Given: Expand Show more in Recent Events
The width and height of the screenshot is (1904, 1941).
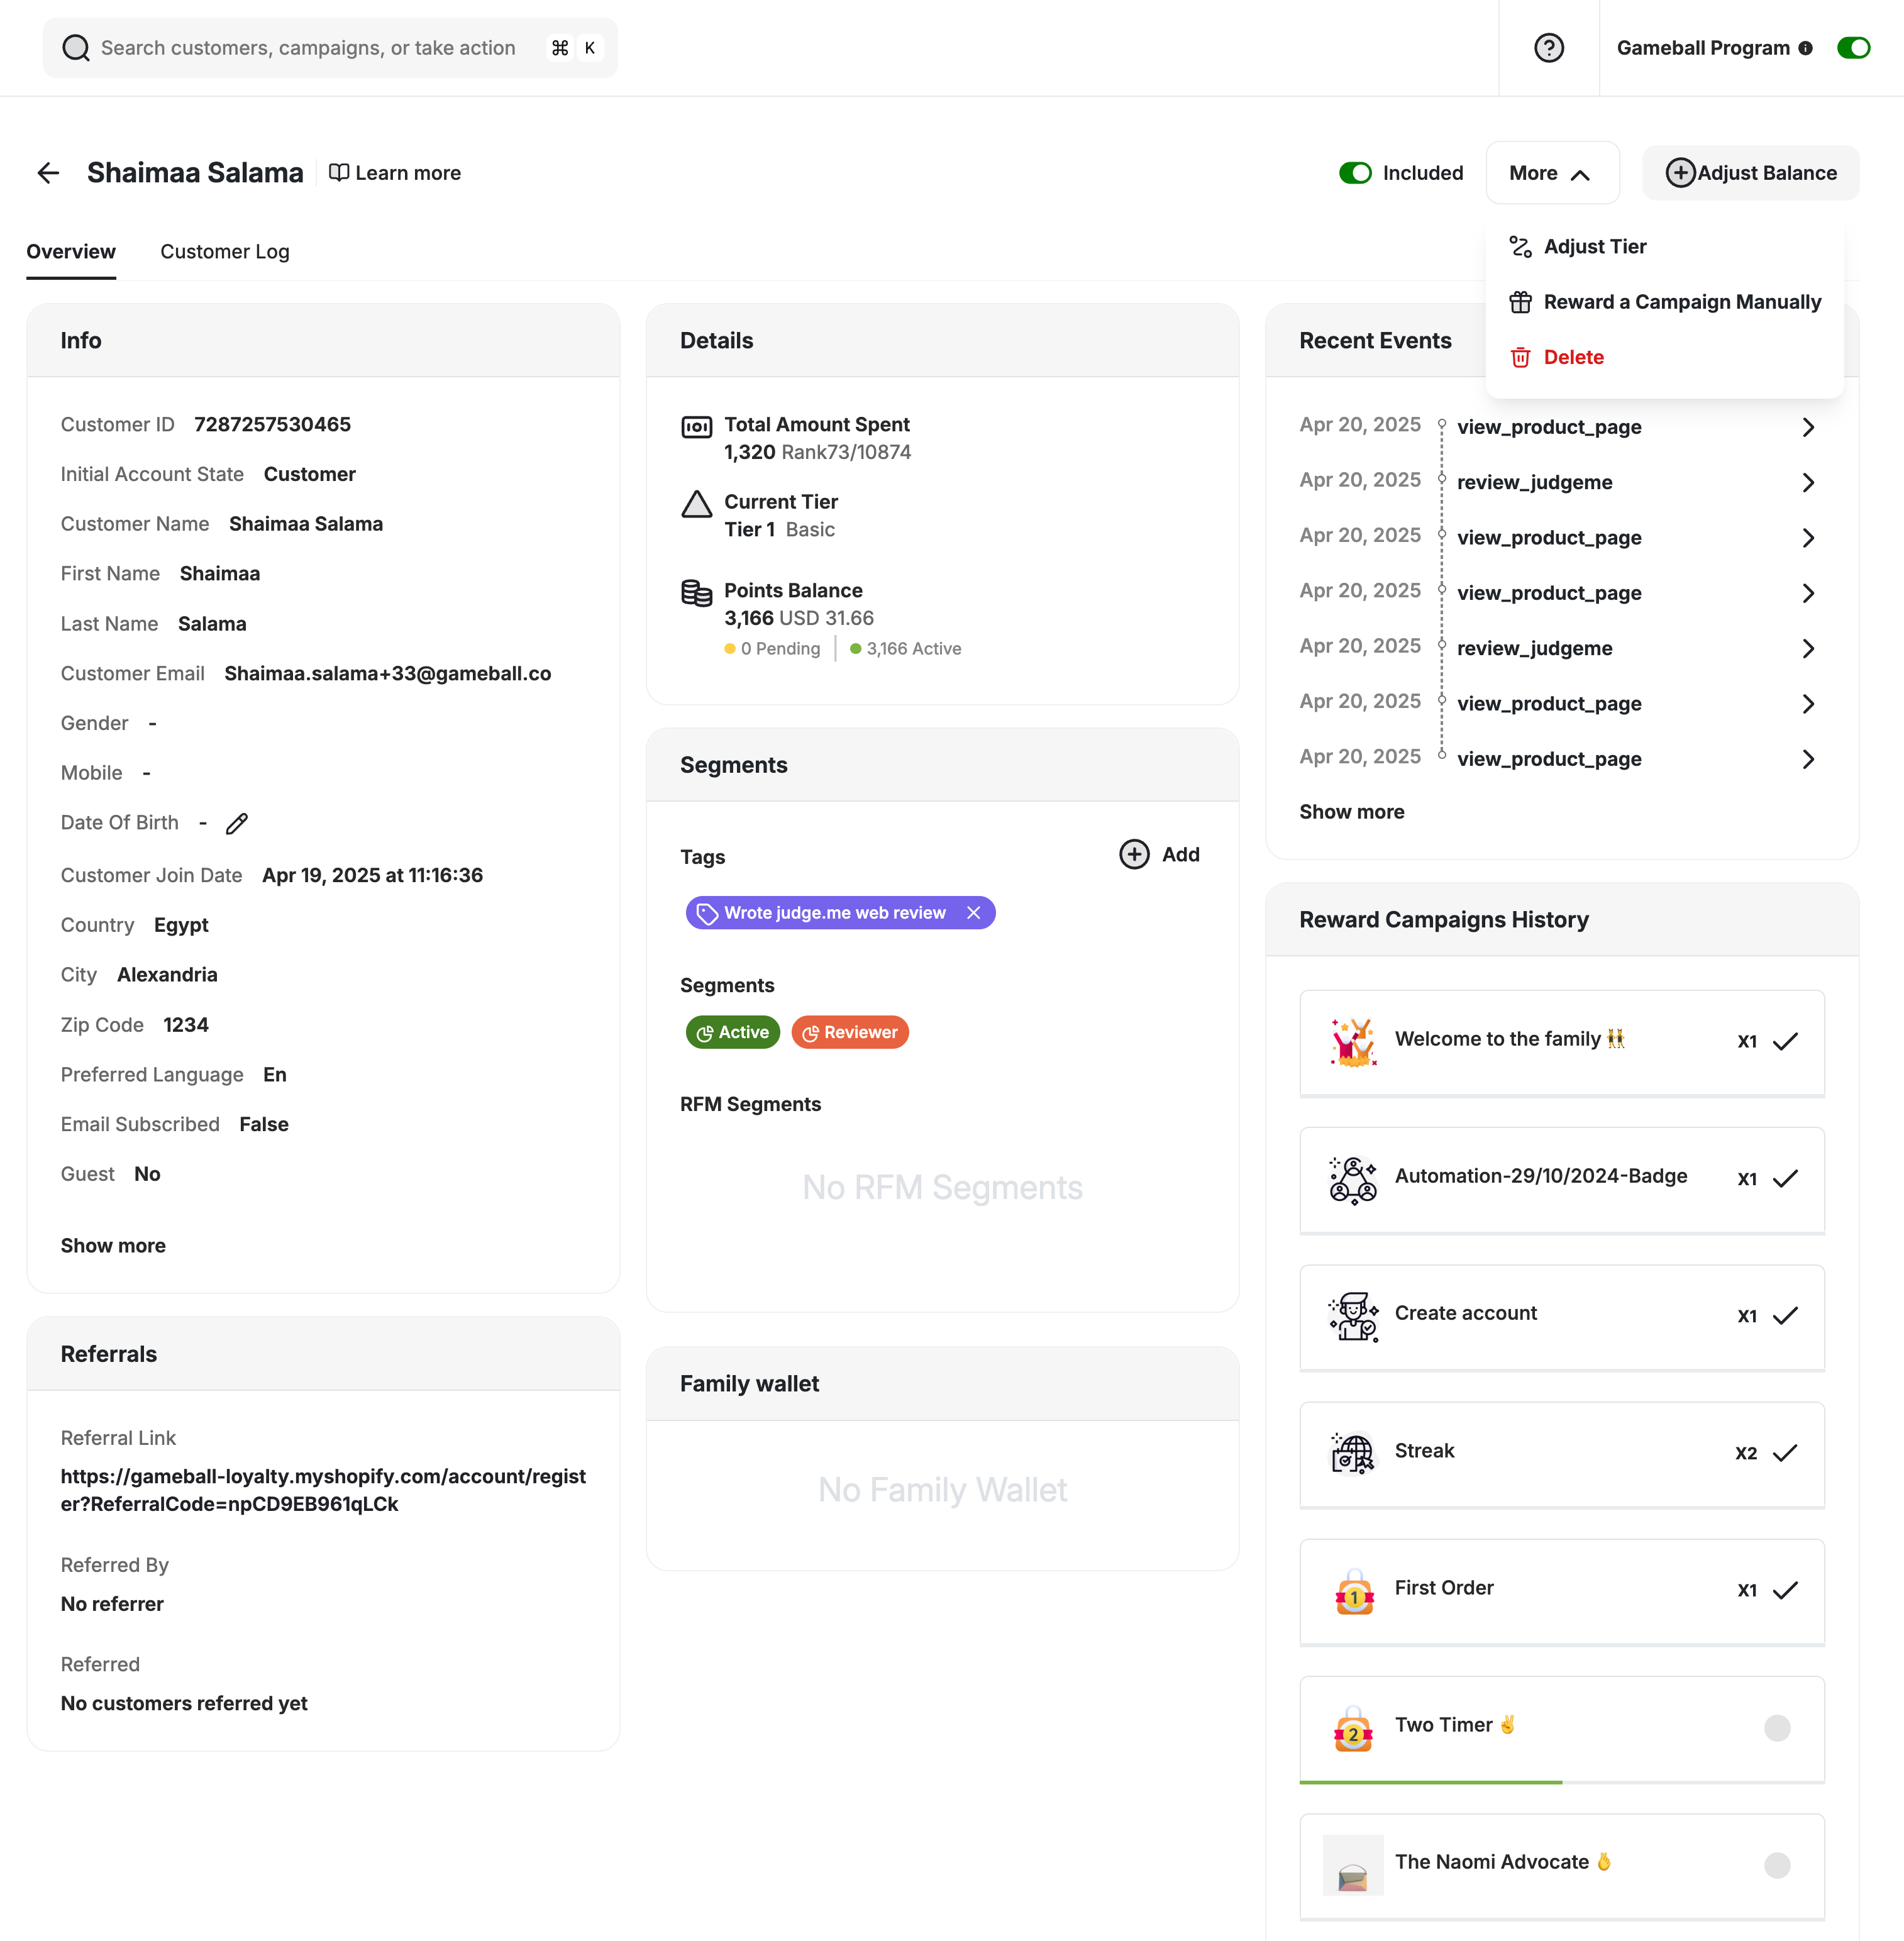Looking at the screenshot, I should (x=1351, y=811).
